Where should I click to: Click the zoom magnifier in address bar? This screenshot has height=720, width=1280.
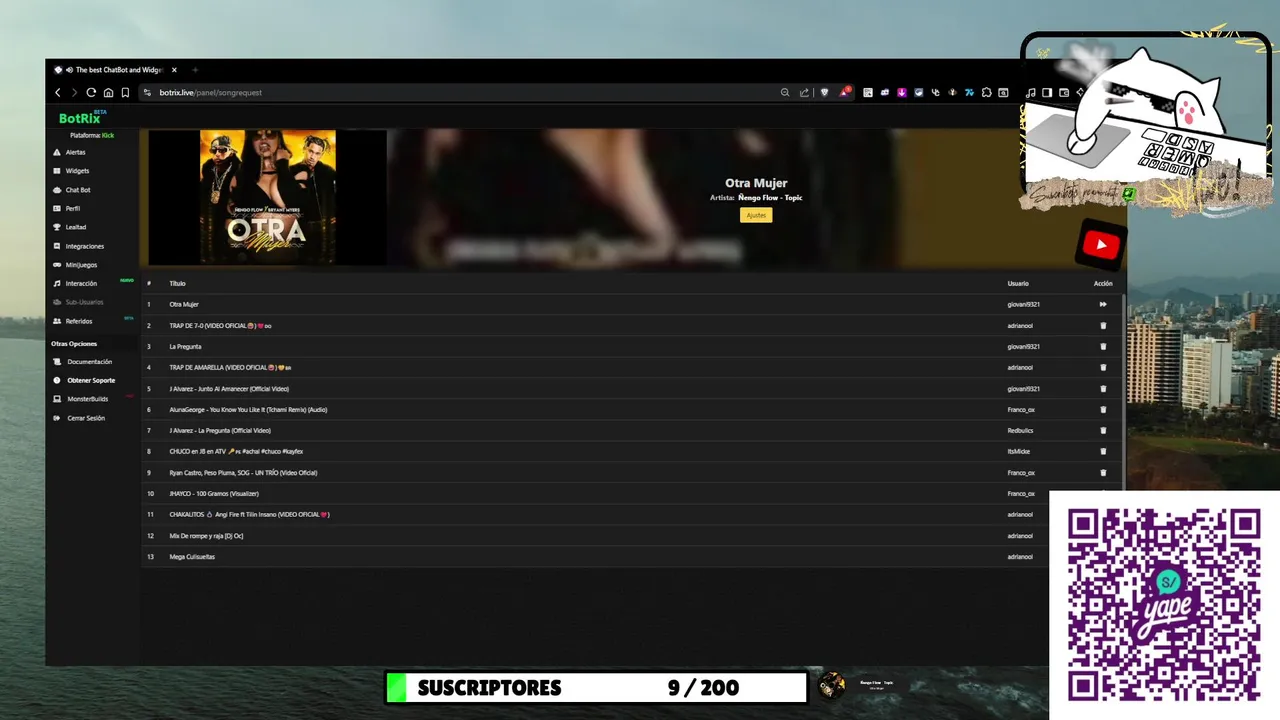785,92
